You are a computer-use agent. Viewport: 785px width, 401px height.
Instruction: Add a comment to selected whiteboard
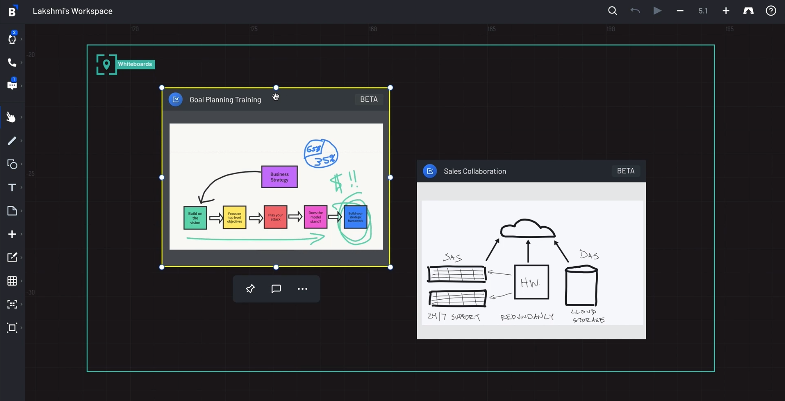(276, 289)
